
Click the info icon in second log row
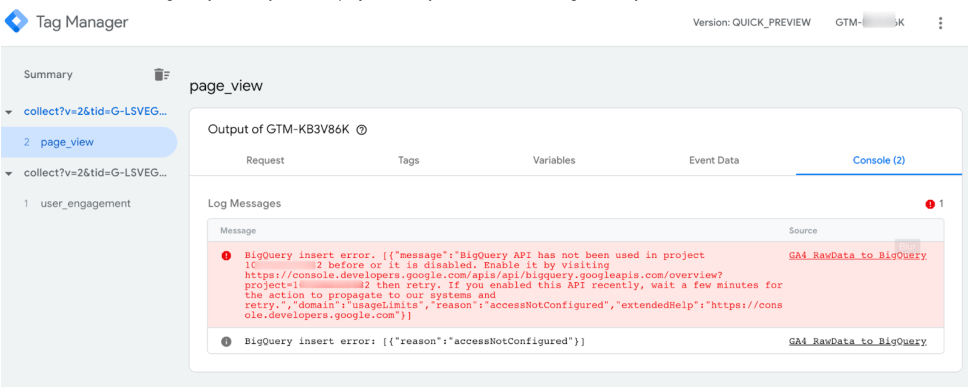pyautogui.click(x=227, y=341)
